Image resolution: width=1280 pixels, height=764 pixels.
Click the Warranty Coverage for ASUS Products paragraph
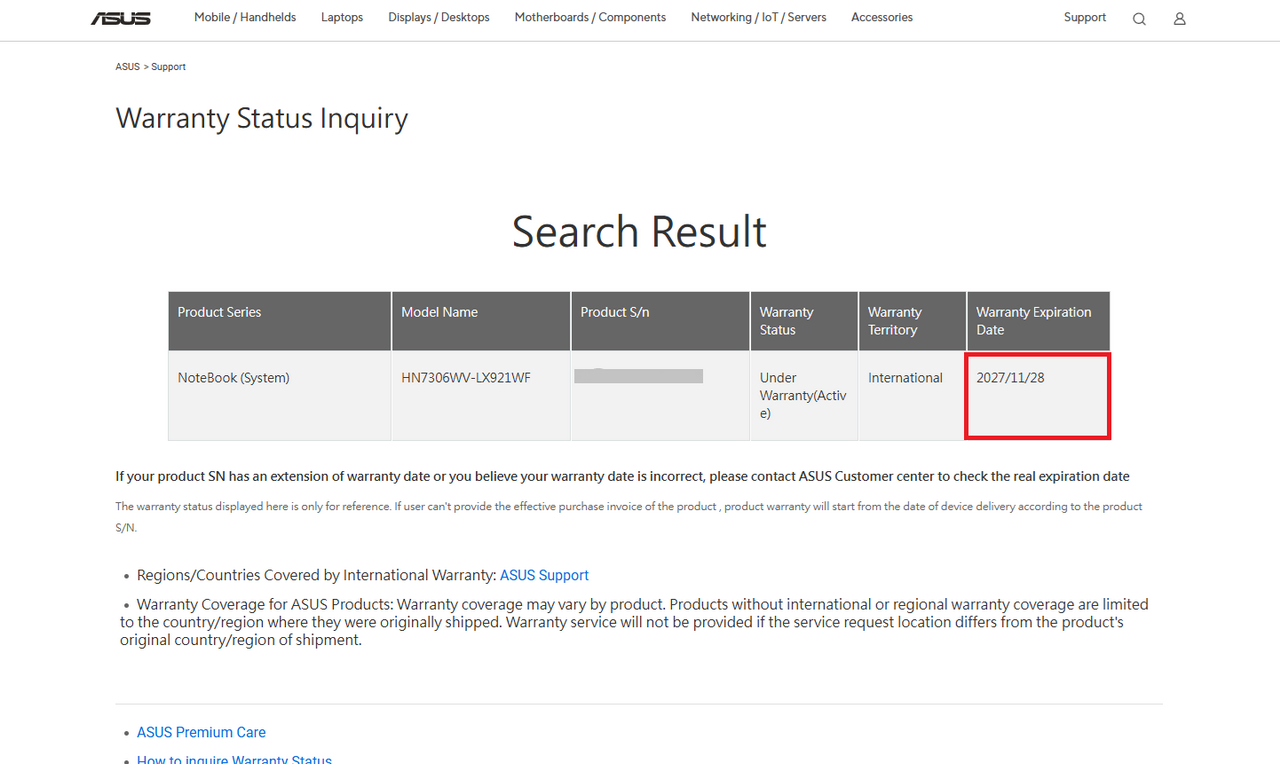pyautogui.click(x=635, y=622)
